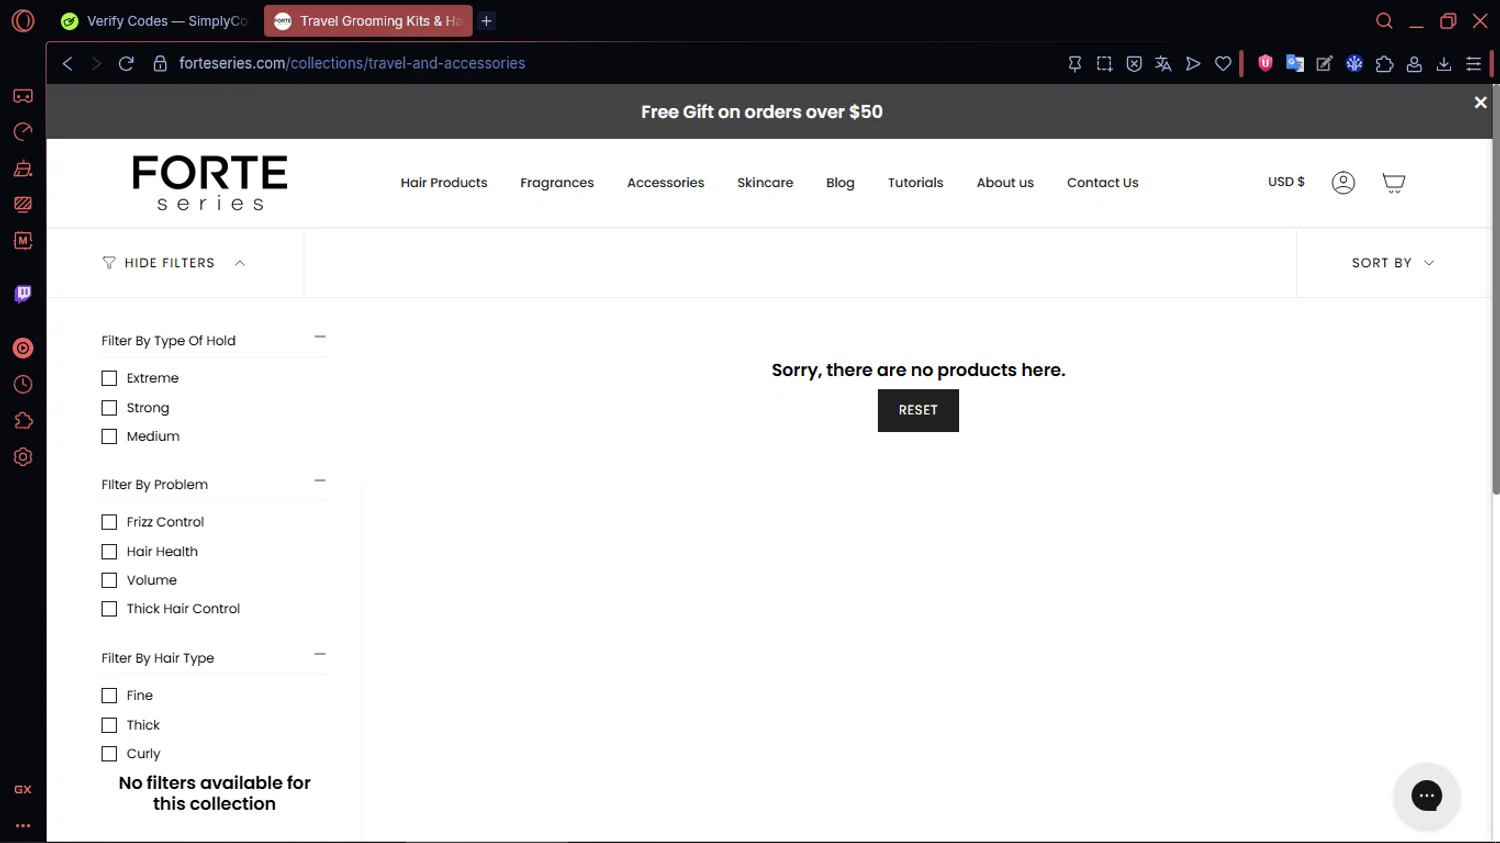Image resolution: width=1500 pixels, height=843 pixels.
Task: Check the Curly hair type filter
Action: point(109,754)
